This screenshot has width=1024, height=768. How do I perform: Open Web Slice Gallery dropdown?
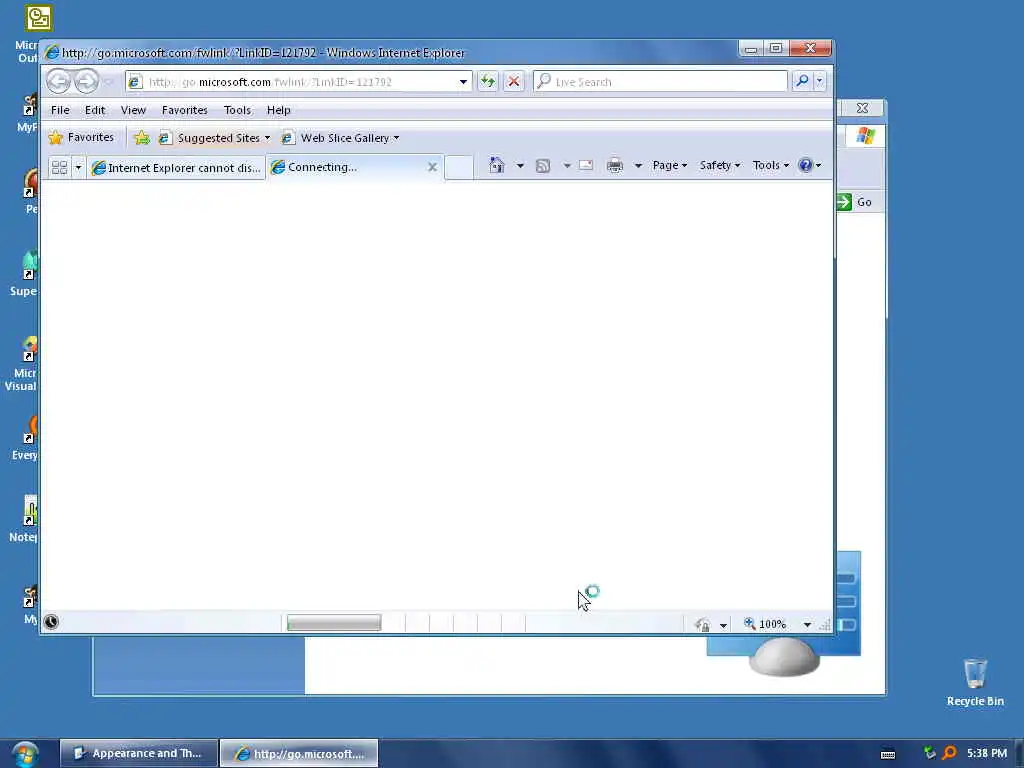pyautogui.click(x=340, y=138)
